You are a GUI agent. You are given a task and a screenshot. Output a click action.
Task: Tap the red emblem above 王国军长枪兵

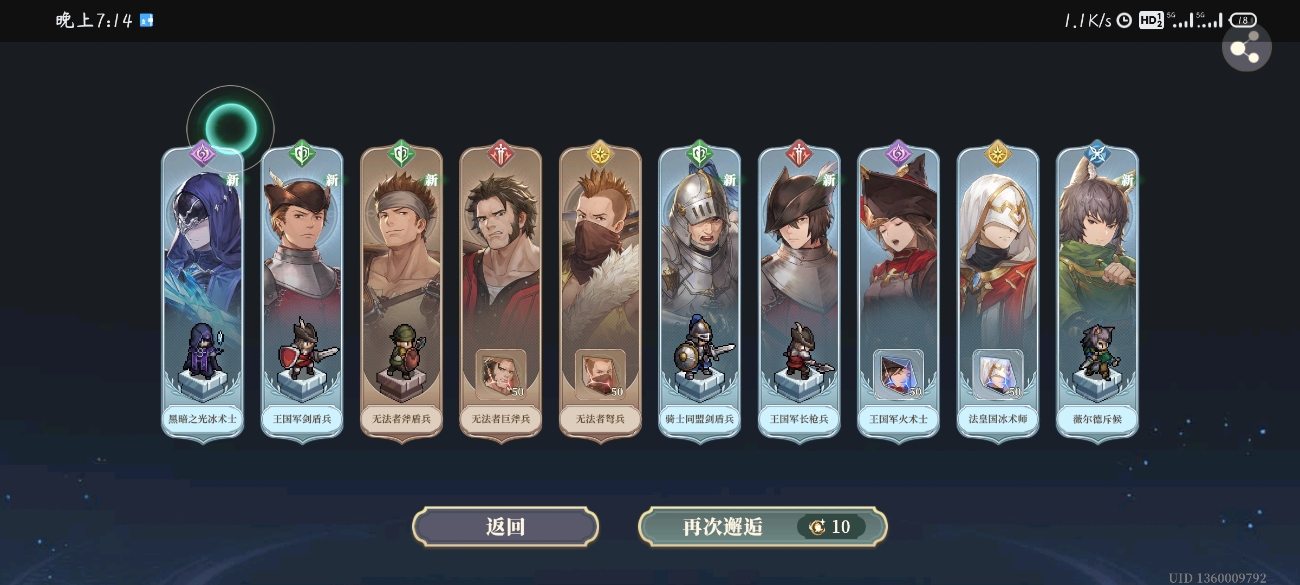[799, 154]
